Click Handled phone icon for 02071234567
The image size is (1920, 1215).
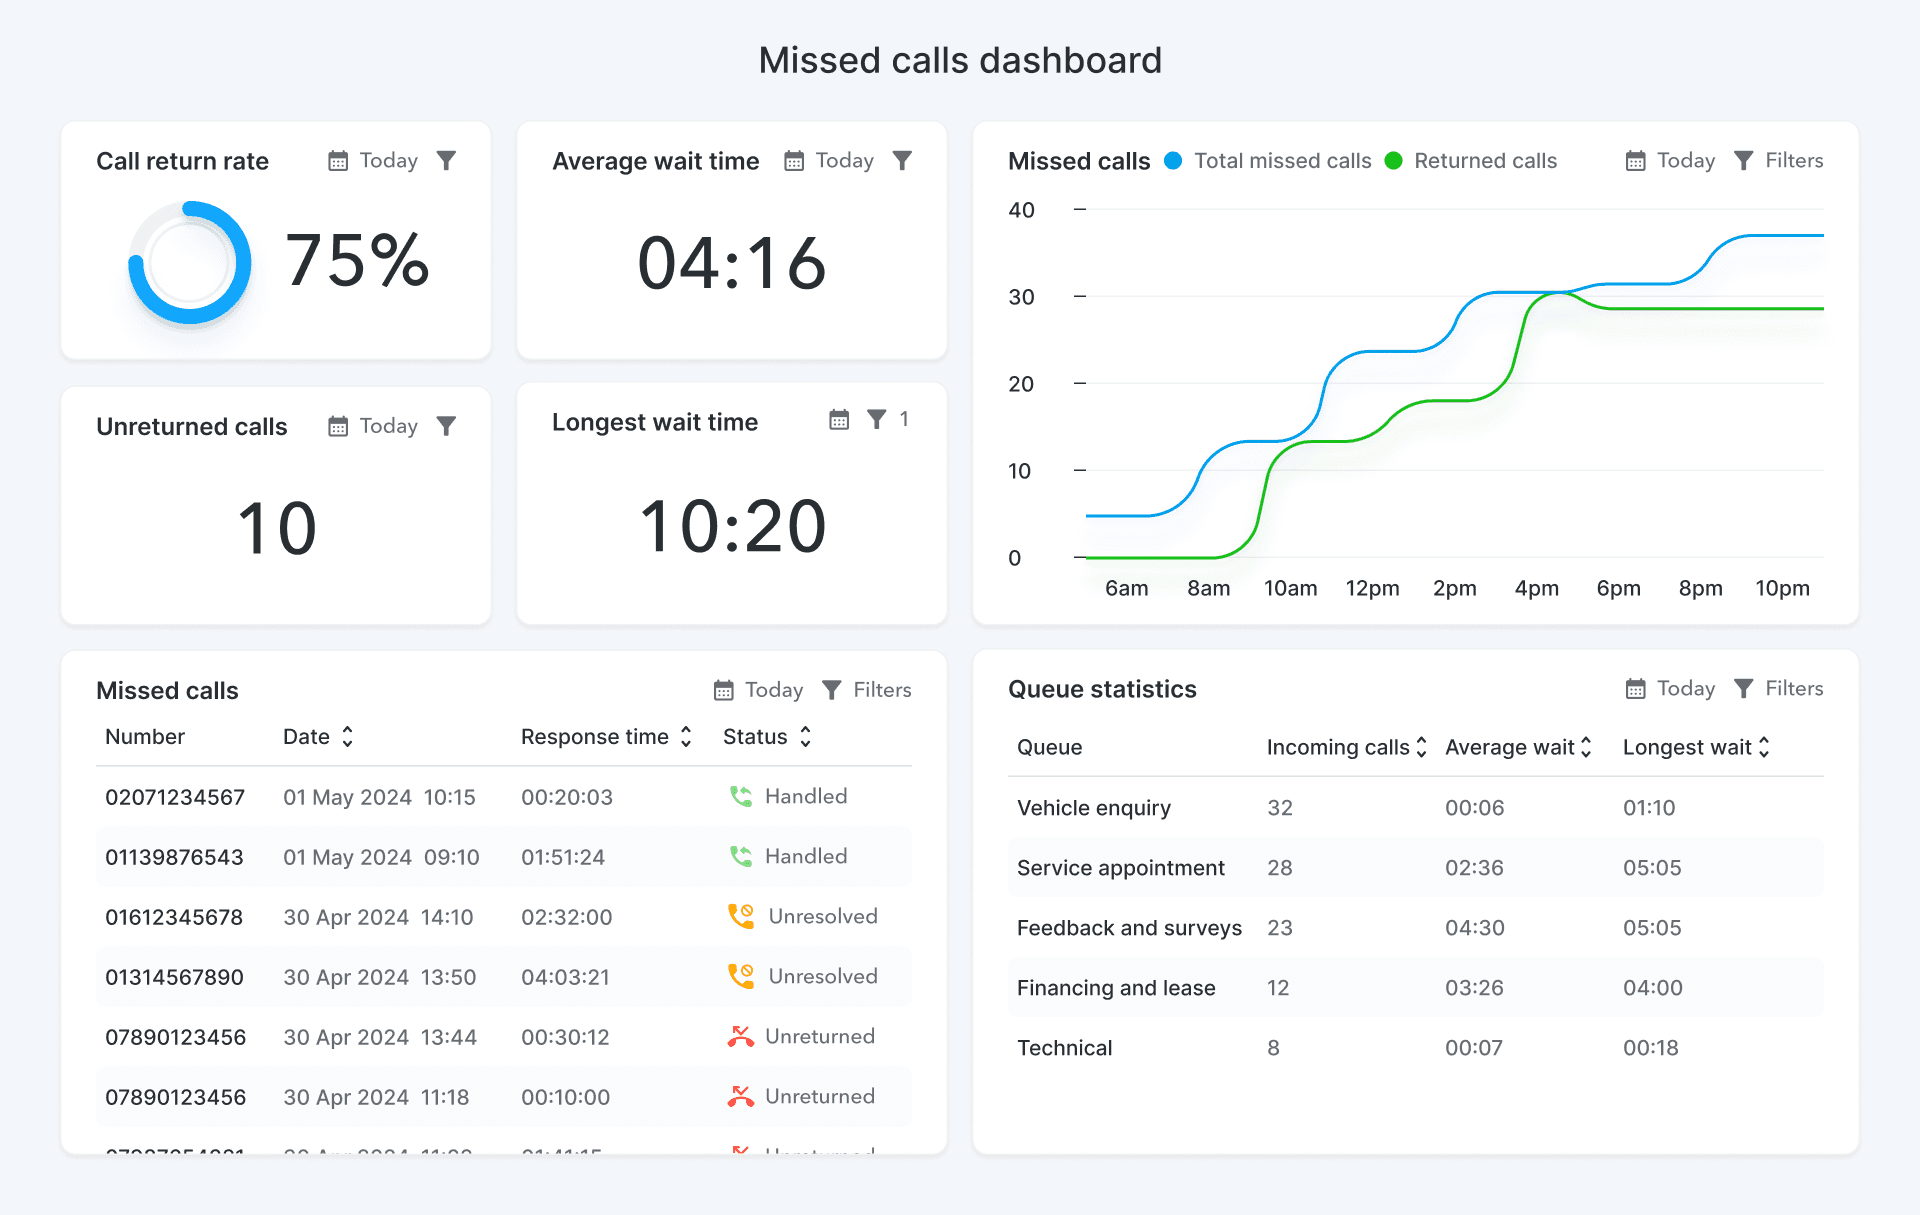(x=741, y=797)
